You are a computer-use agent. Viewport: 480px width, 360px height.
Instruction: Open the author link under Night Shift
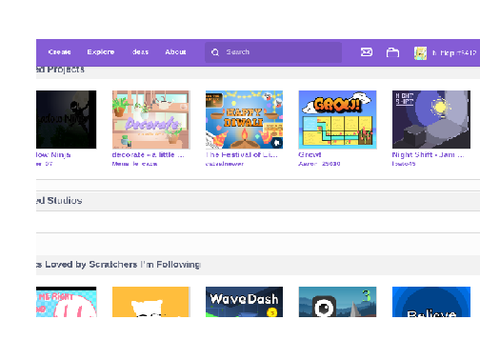point(404,164)
